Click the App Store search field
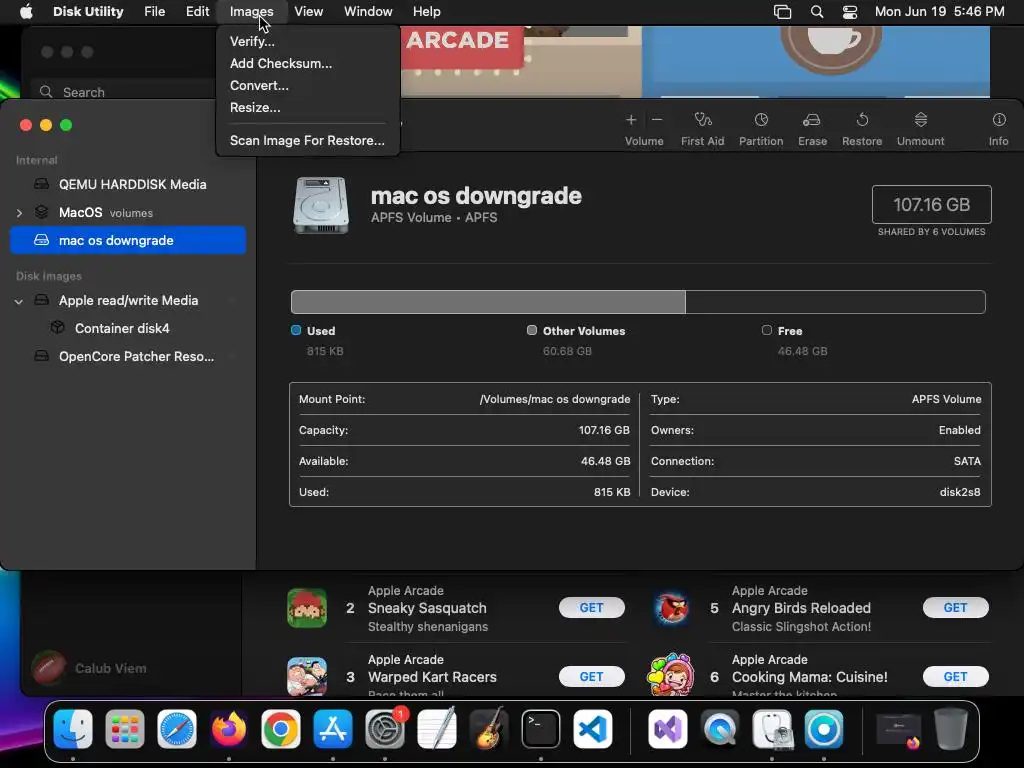This screenshot has width=1024, height=768. (124, 92)
